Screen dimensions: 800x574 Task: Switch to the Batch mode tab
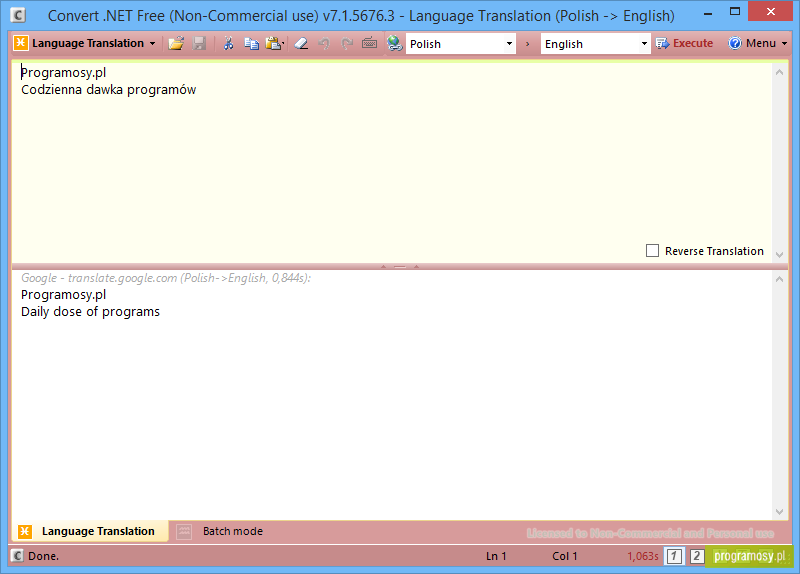tap(220, 531)
